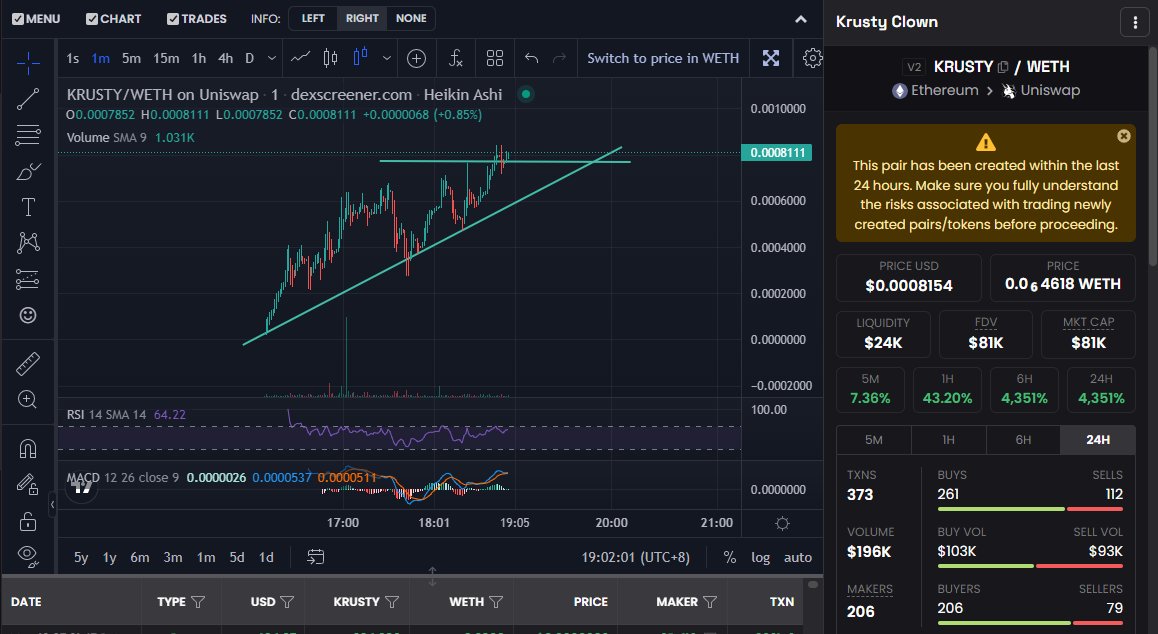
Task: Open chart settings gear
Action: point(812,58)
